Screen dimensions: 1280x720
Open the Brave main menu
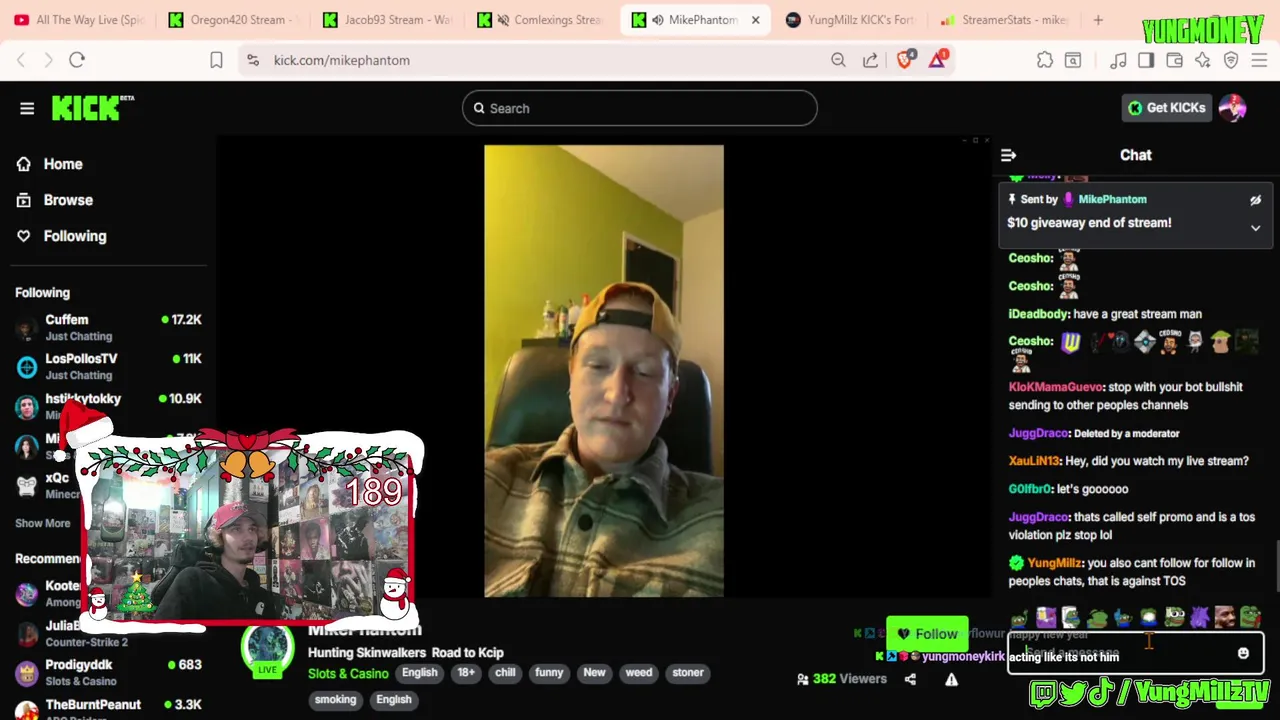pyautogui.click(x=1259, y=60)
